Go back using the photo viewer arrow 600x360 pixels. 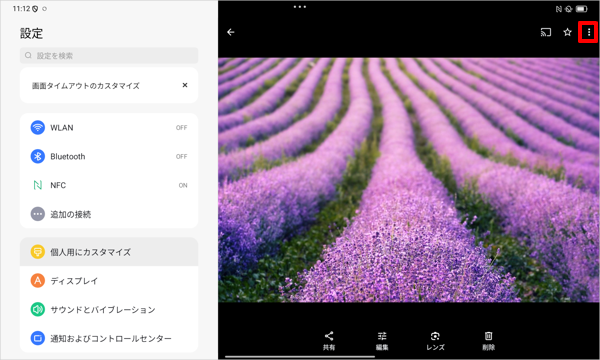231,32
